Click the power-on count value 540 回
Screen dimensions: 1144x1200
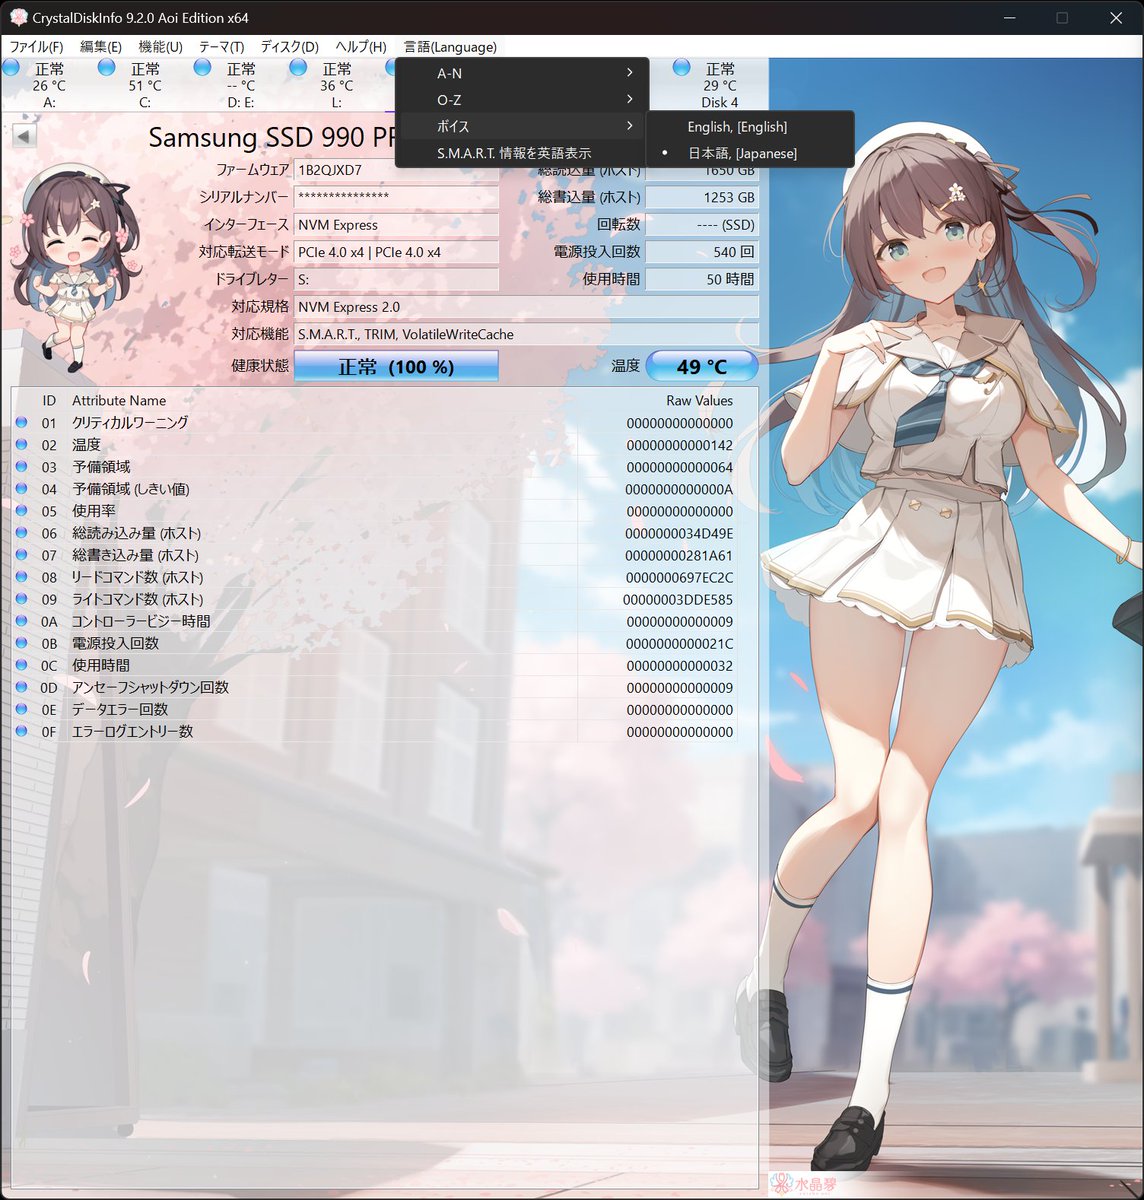point(701,252)
